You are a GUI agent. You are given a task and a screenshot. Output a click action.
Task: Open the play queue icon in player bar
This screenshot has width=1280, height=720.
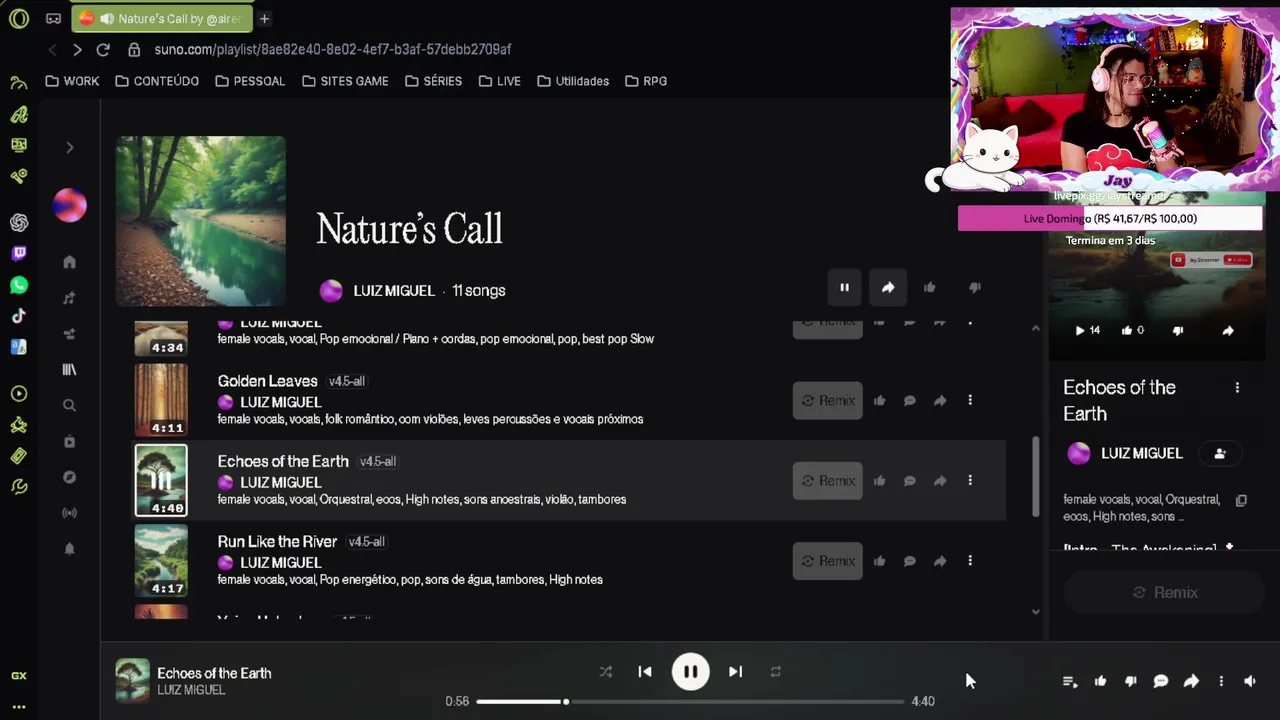(1070, 681)
